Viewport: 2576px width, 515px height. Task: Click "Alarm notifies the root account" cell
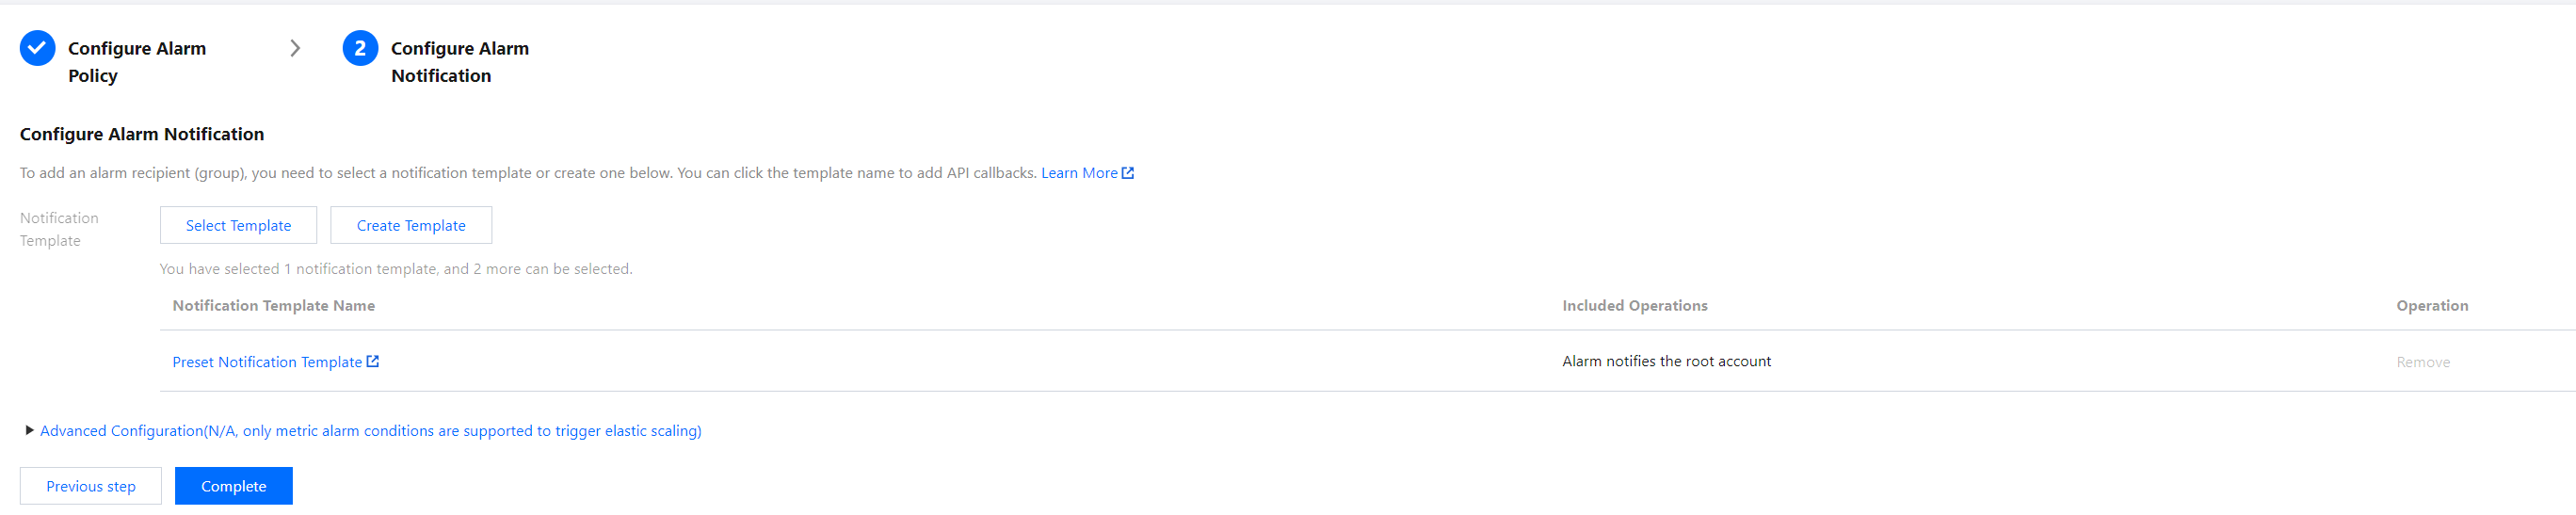coord(1666,361)
